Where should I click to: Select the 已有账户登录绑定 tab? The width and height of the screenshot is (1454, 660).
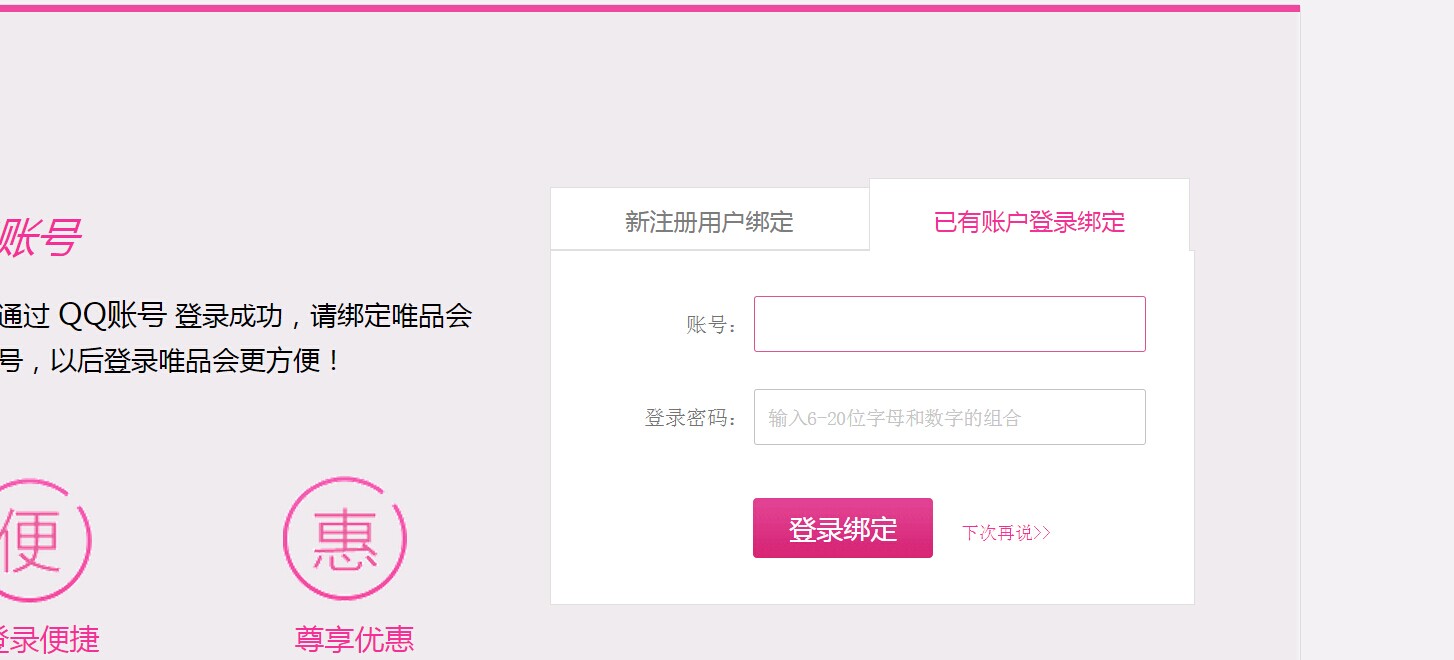pyautogui.click(x=1029, y=220)
